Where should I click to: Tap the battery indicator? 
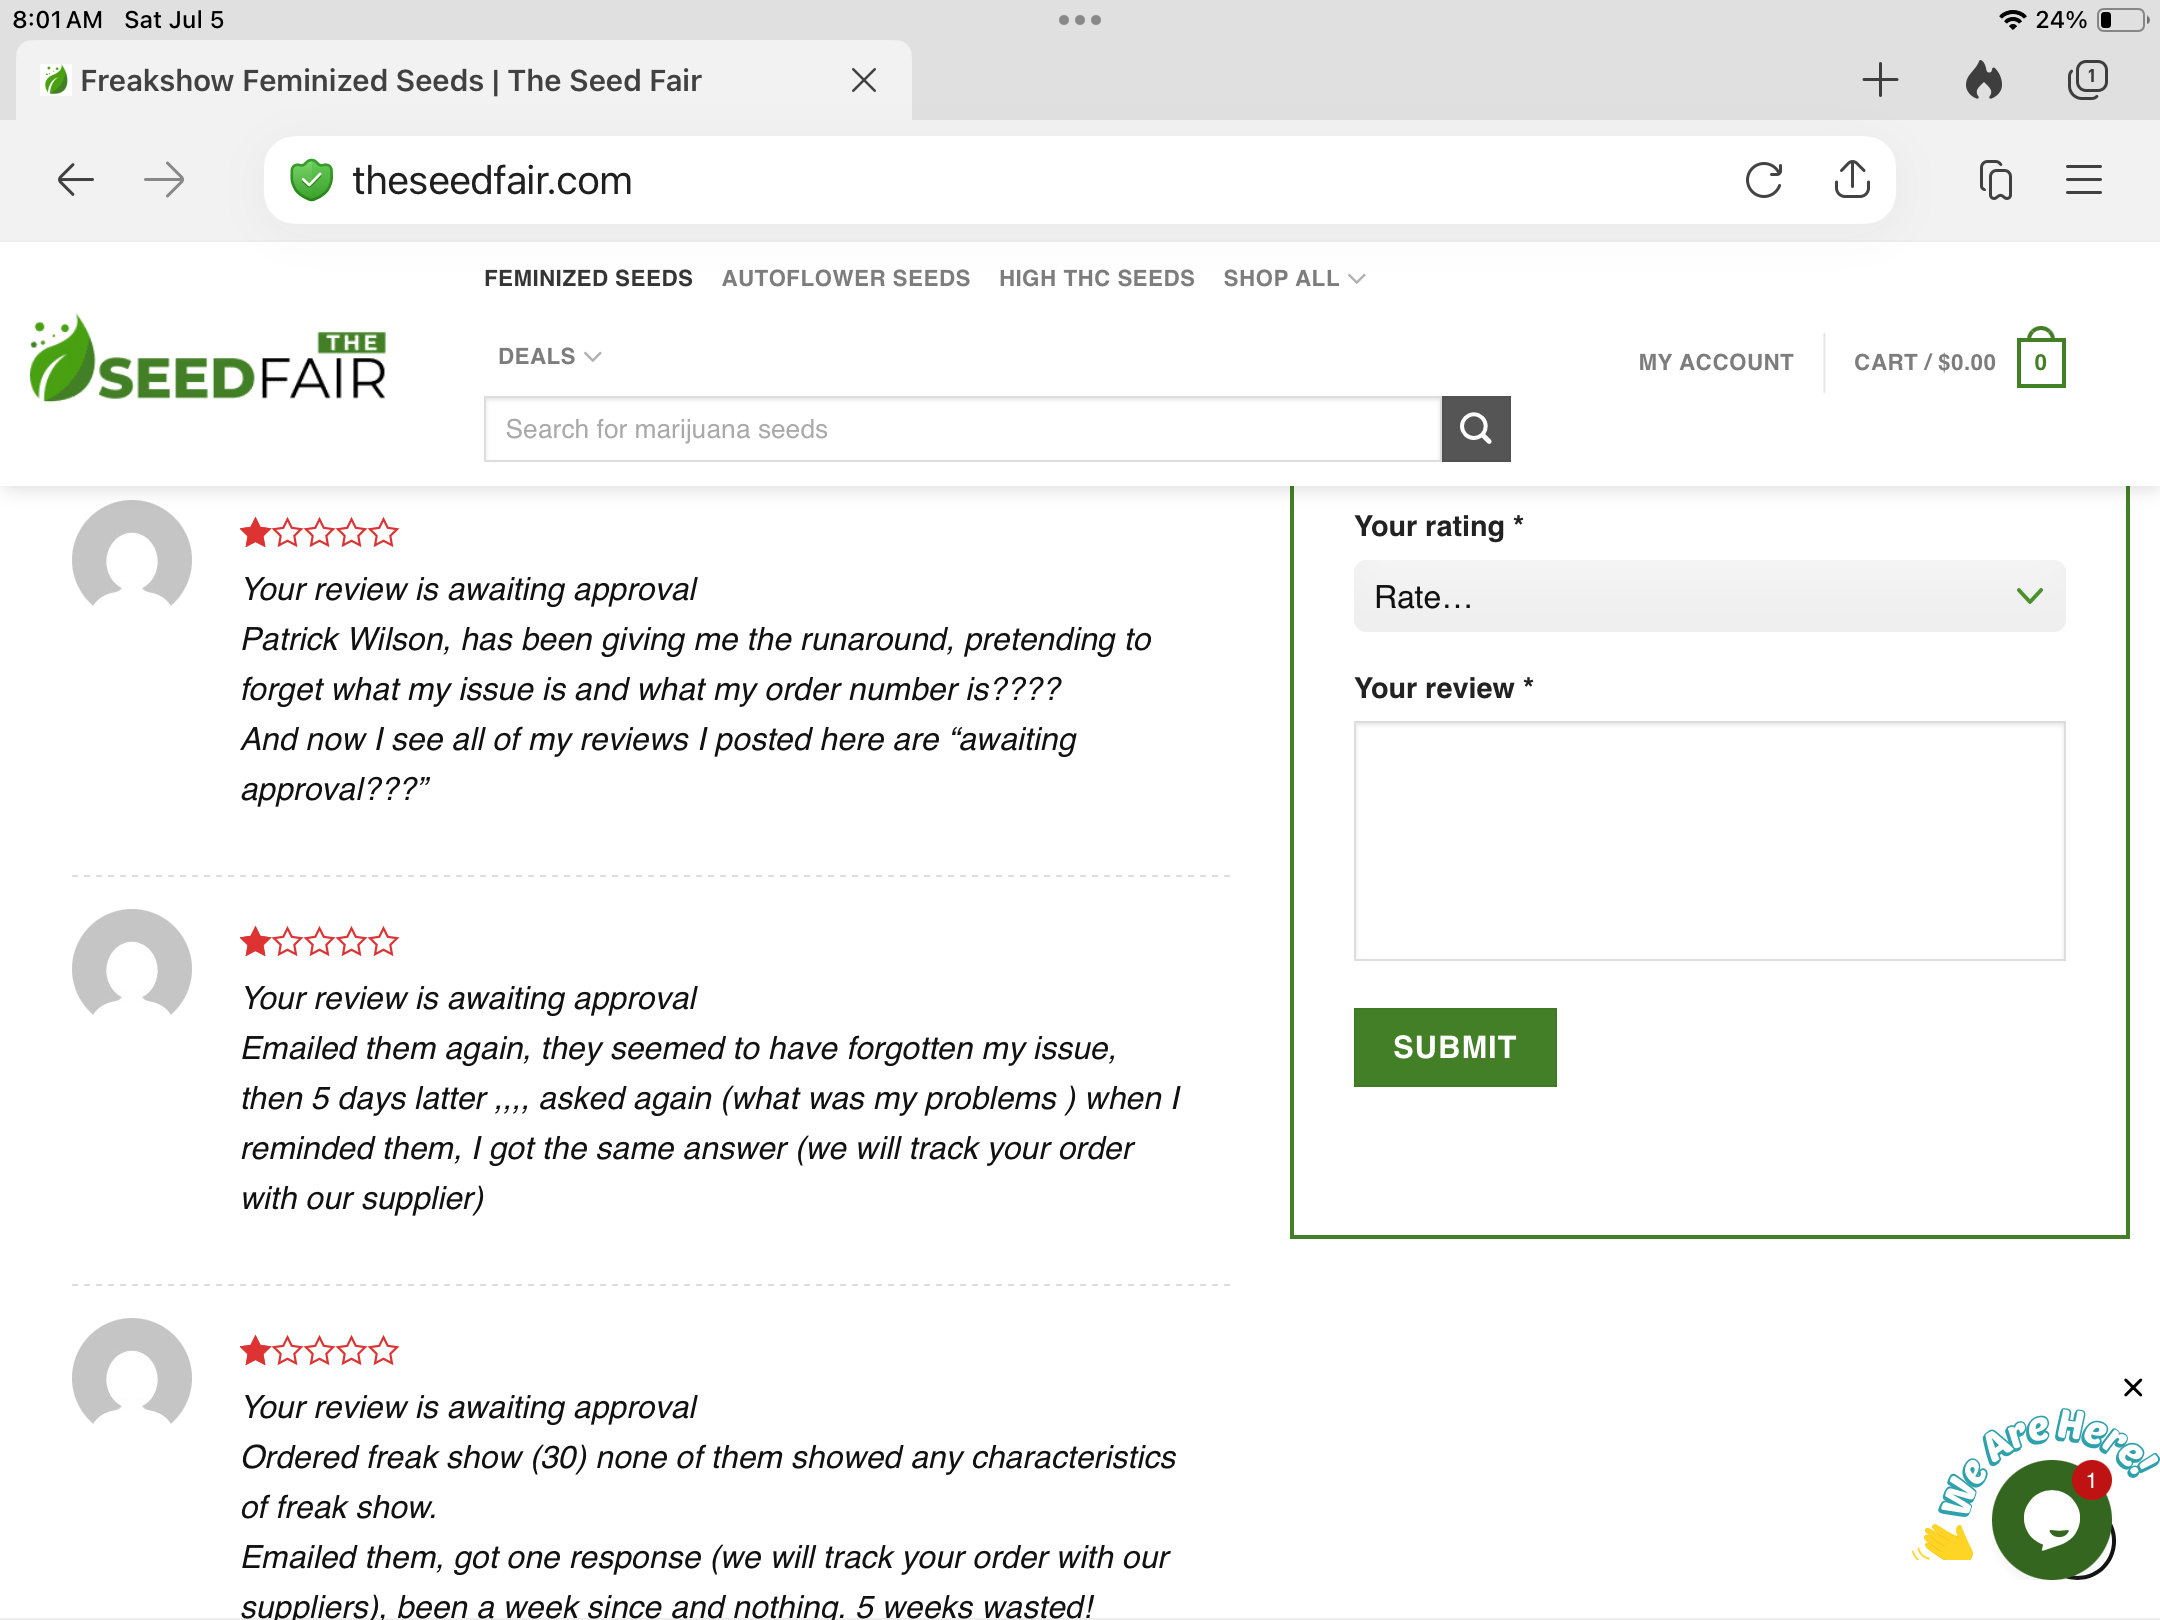[2122, 20]
